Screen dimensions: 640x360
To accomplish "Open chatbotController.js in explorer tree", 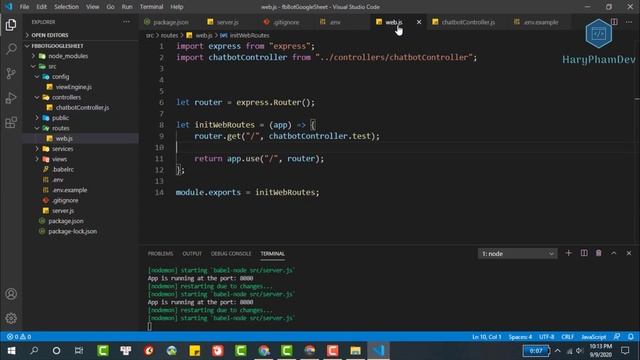I will coord(82,107).
